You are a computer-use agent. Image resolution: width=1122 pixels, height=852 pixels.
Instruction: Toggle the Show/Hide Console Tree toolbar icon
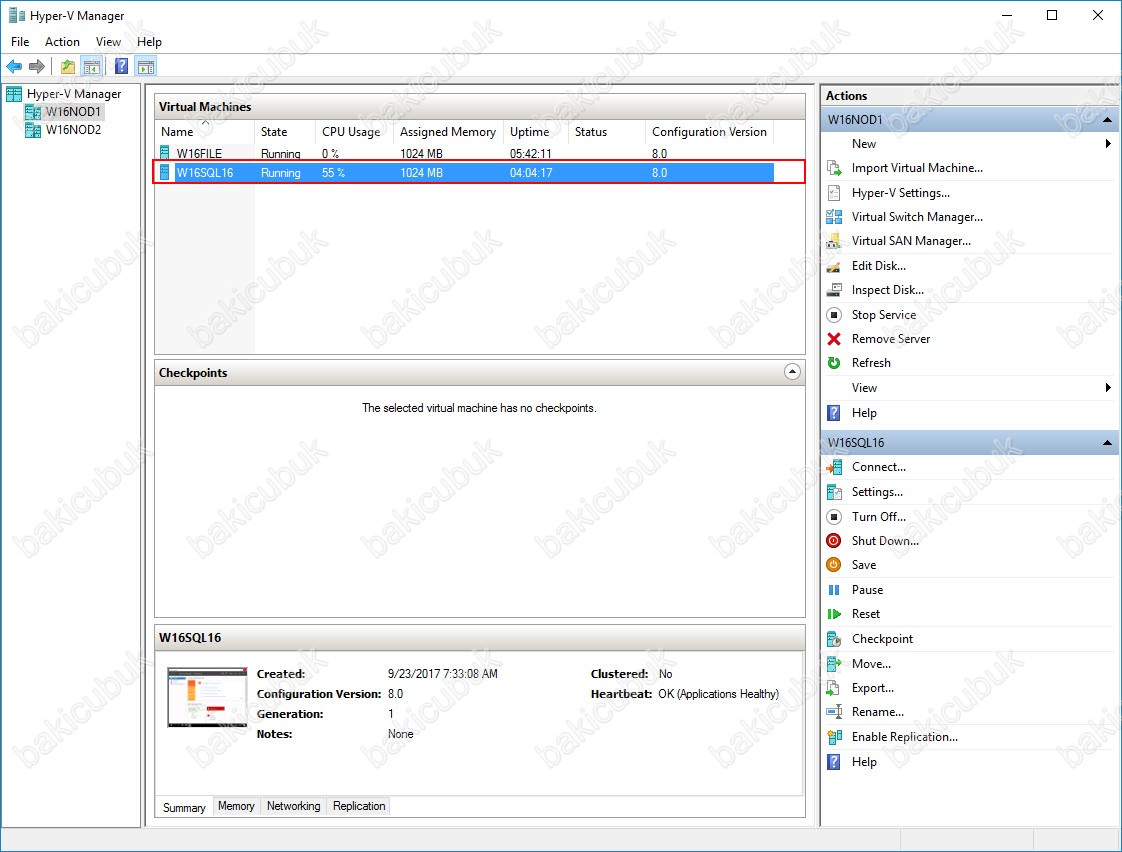coord(92,67)
